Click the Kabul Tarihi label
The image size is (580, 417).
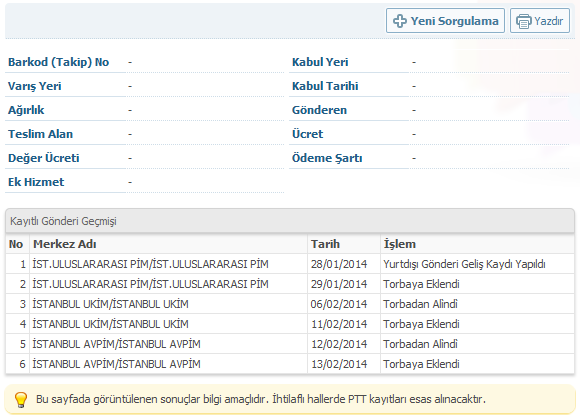(x=325, y=86)
